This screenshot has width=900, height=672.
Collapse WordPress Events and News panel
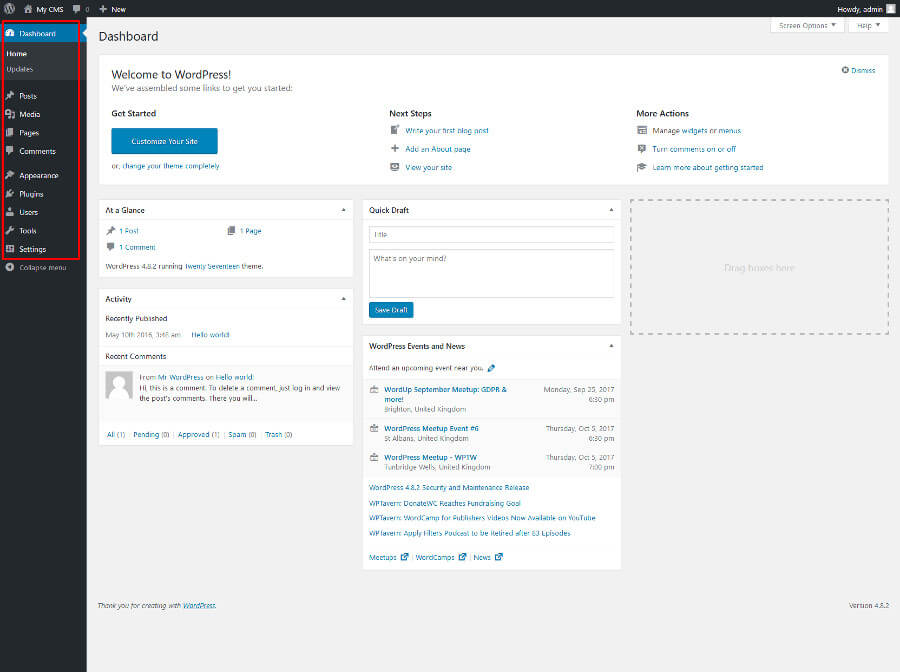[611, 346]
